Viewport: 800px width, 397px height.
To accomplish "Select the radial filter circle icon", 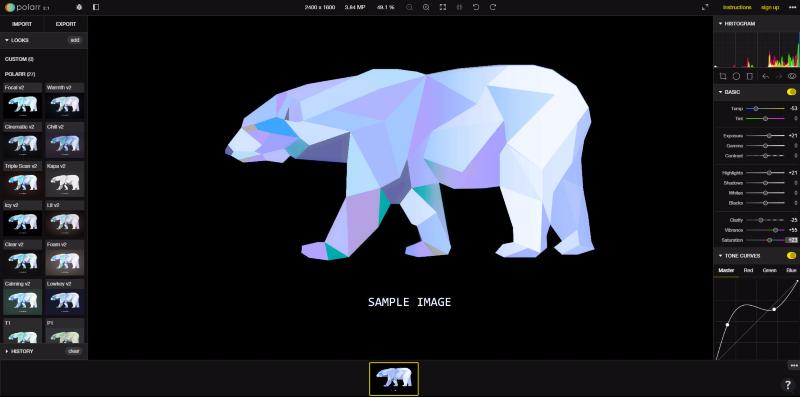I will point(736,76).
